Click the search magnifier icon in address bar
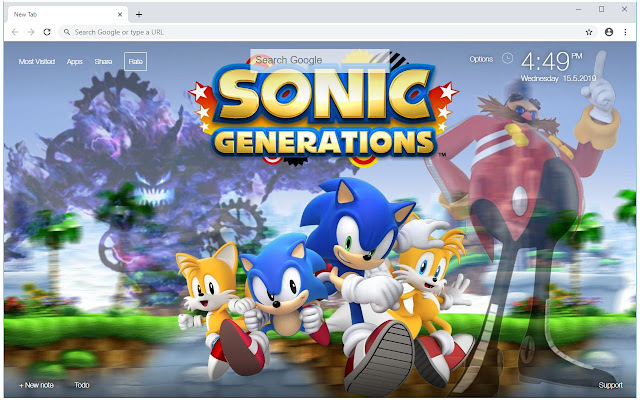640x400 pixels. [x=67, y=32]
